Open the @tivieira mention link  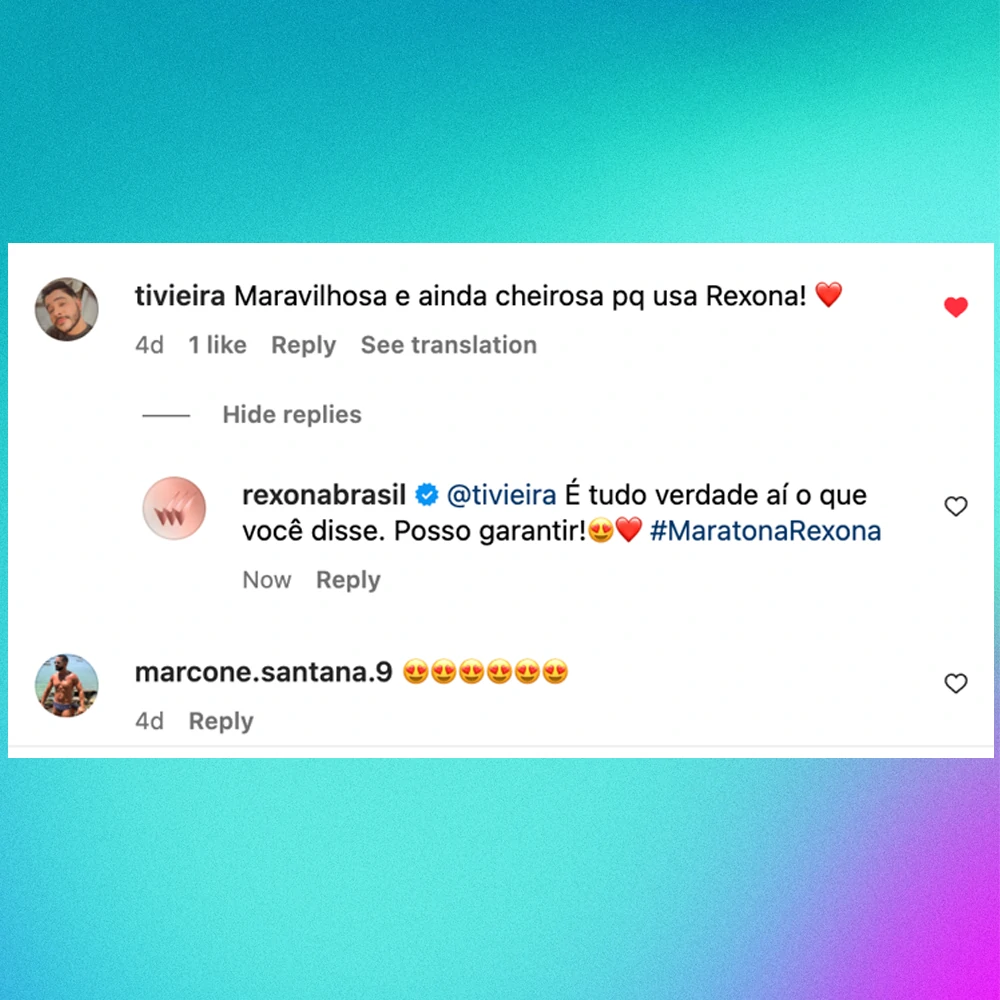click(x=501, y=495)
